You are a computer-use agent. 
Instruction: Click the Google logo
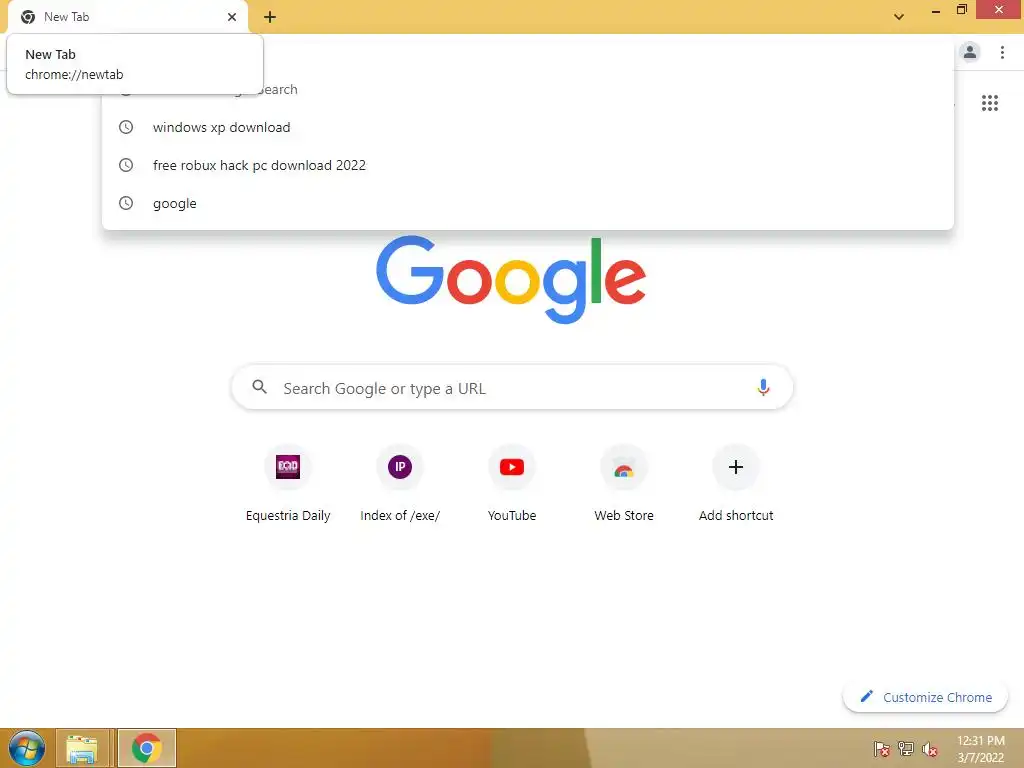pyautogui.click(x=511, y=280)
